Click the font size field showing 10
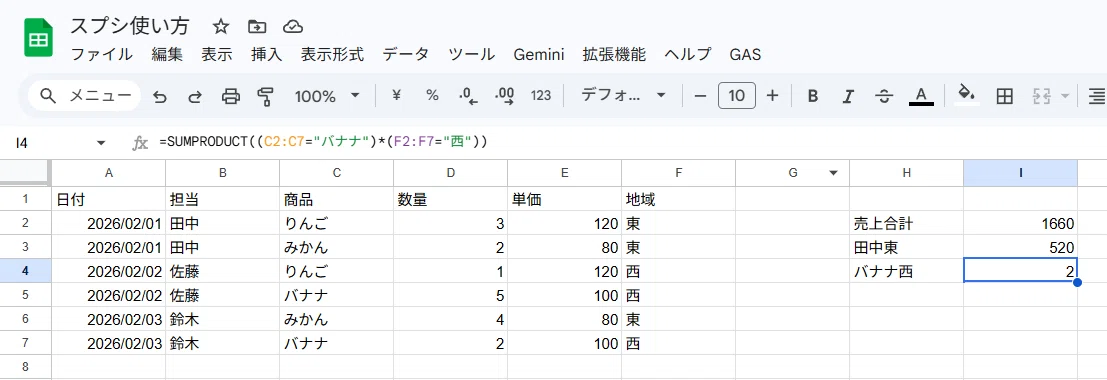This screenshot has width=1107, height=380. click(736, 95)
